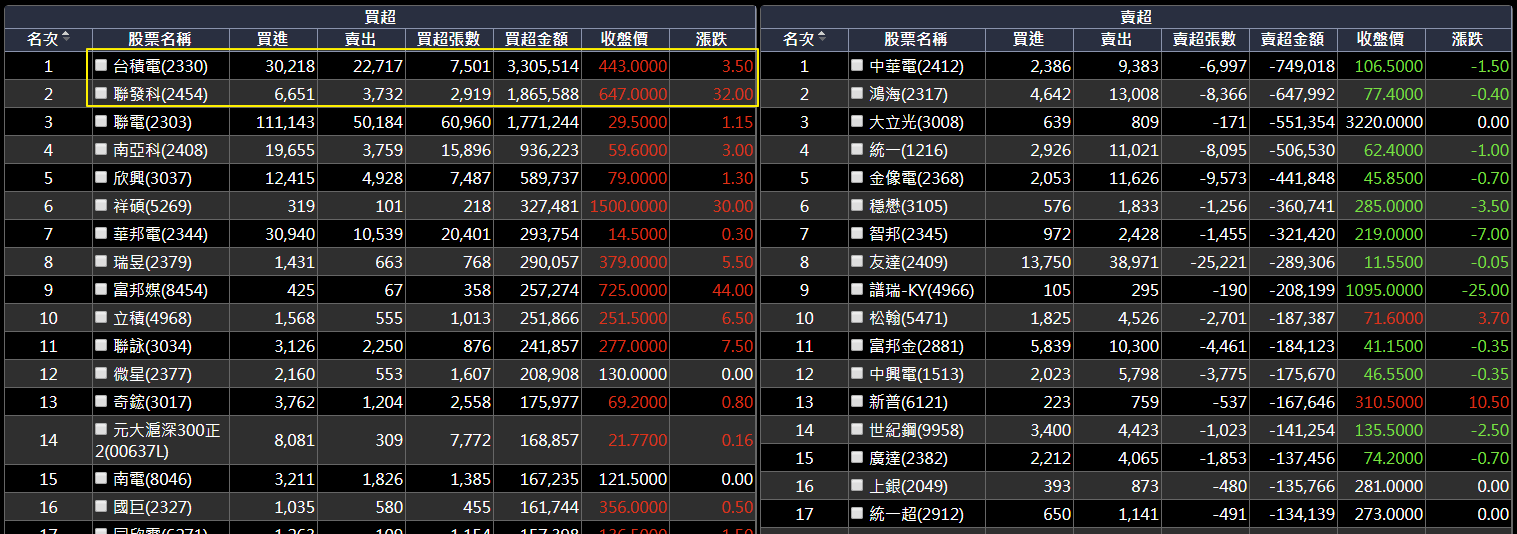Open stock 新普(6121)

click(x=908, y=402)
